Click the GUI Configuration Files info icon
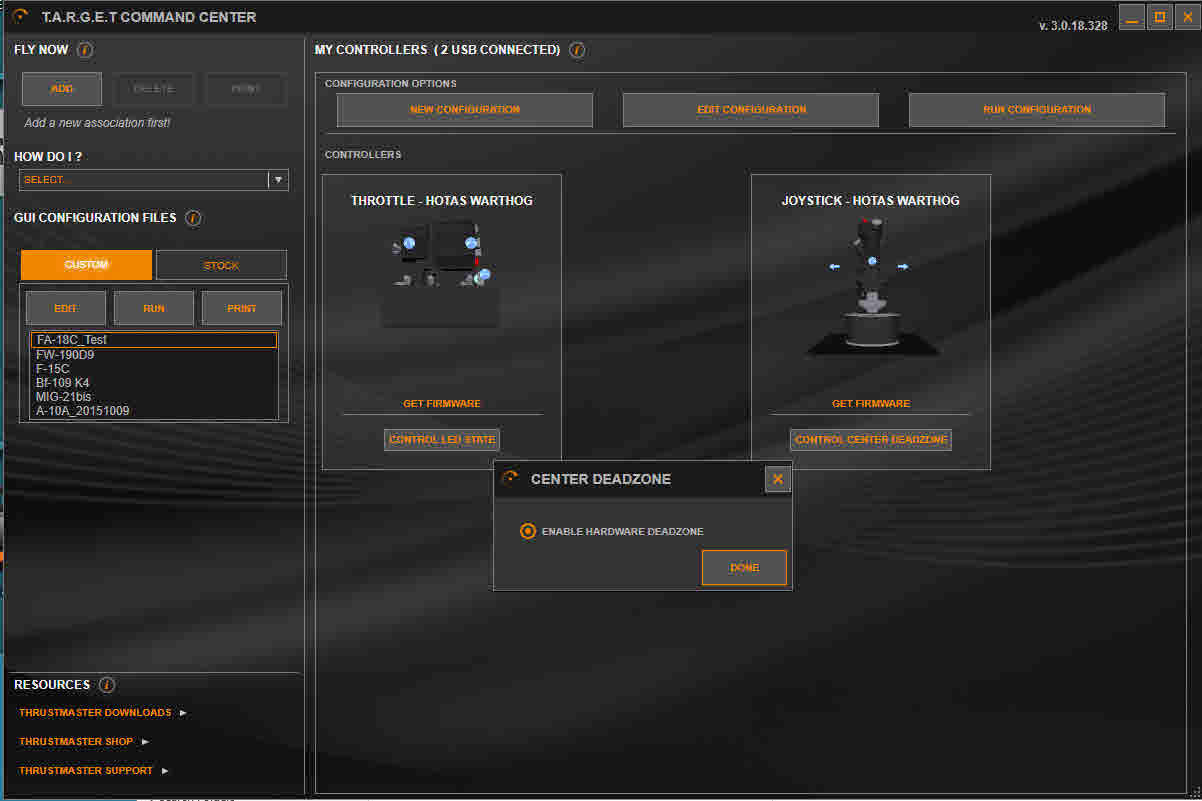This screenshot has height=801, width=1202. [x=193, y=218]
